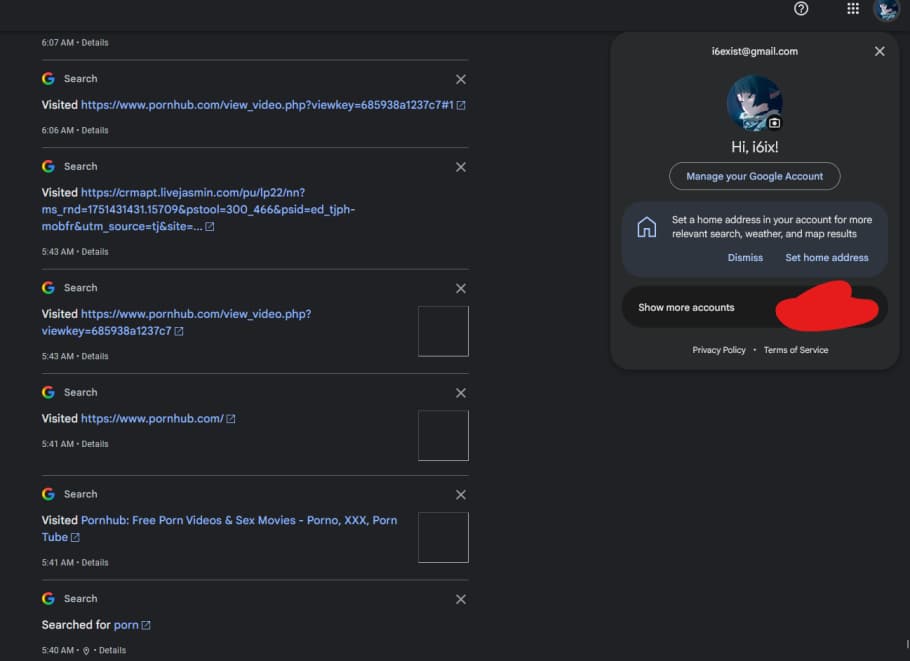Expand Show more accounts

(x=686, y=308)
